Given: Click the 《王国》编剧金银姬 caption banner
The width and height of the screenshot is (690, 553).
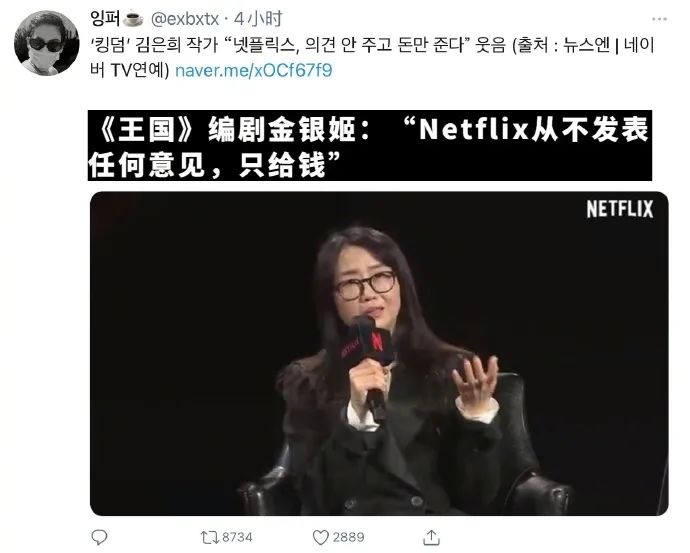Looking at the screenshot, I should [370, 145].
